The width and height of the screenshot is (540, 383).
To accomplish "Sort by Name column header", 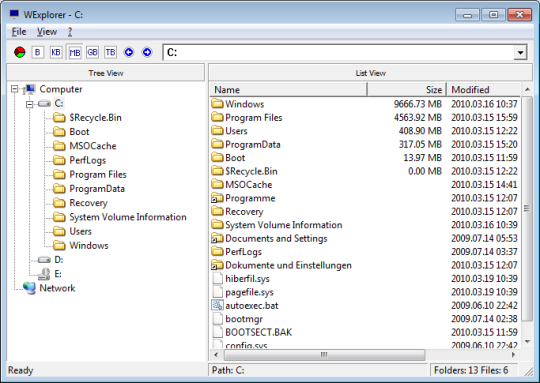I will point(288,90).
